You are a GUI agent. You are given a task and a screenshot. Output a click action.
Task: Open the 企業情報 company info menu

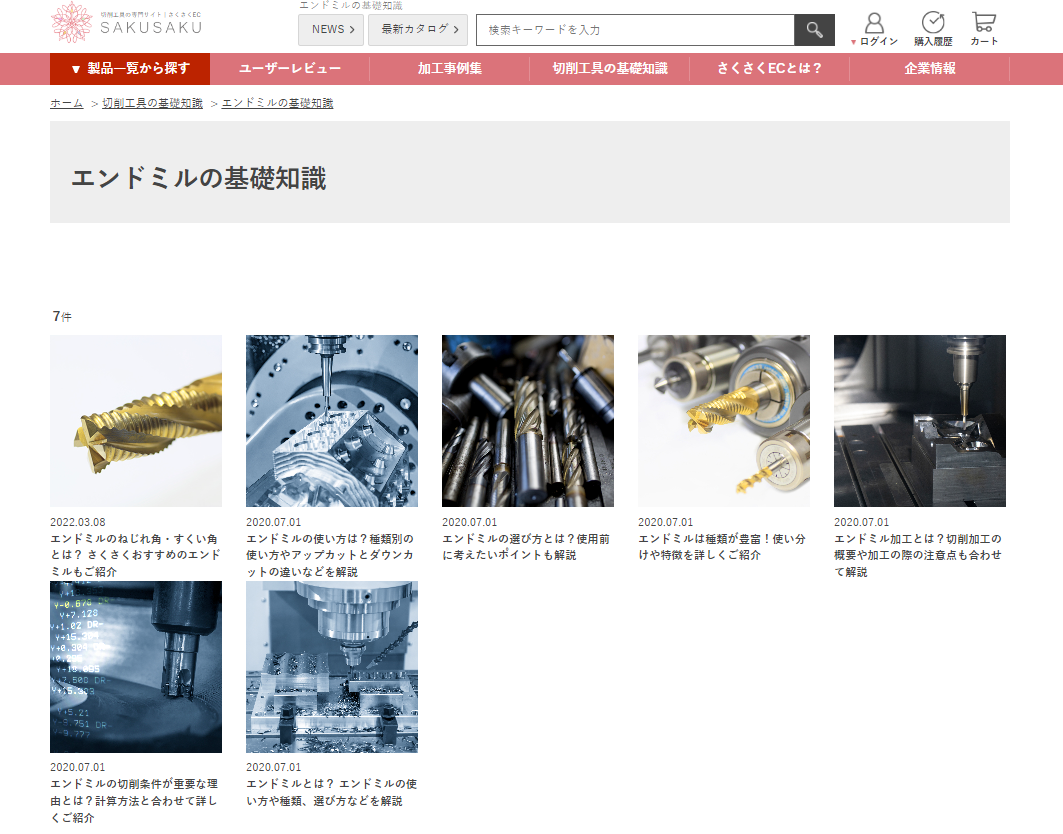(930, 69)
